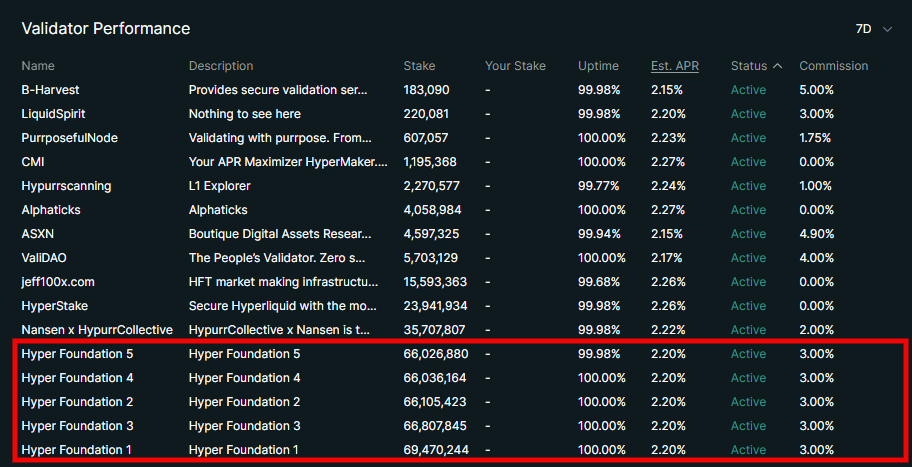Select HyperStake validator name
The image size is (912, 467).
(56, 306)
